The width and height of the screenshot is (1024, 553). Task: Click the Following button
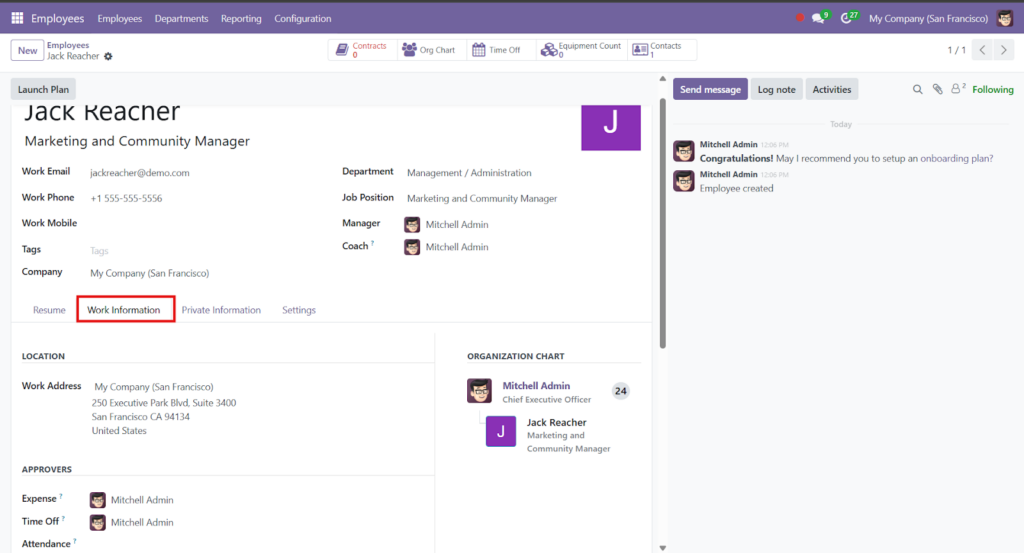(993, 89)
